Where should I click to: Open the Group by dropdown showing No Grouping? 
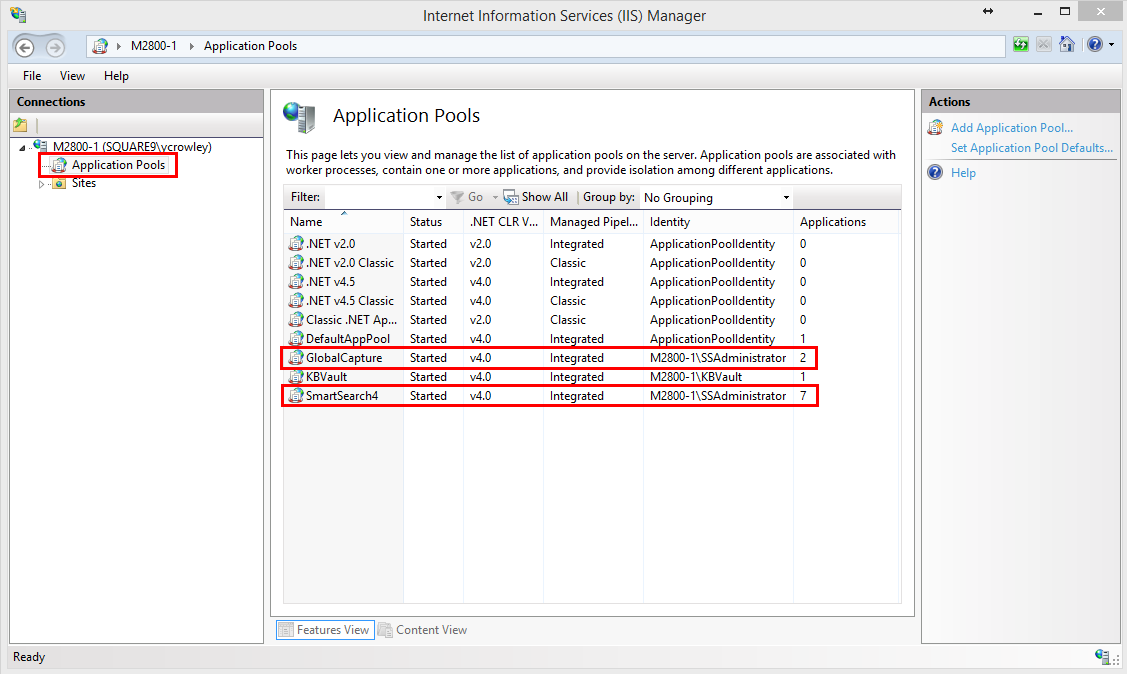(786, 196)
